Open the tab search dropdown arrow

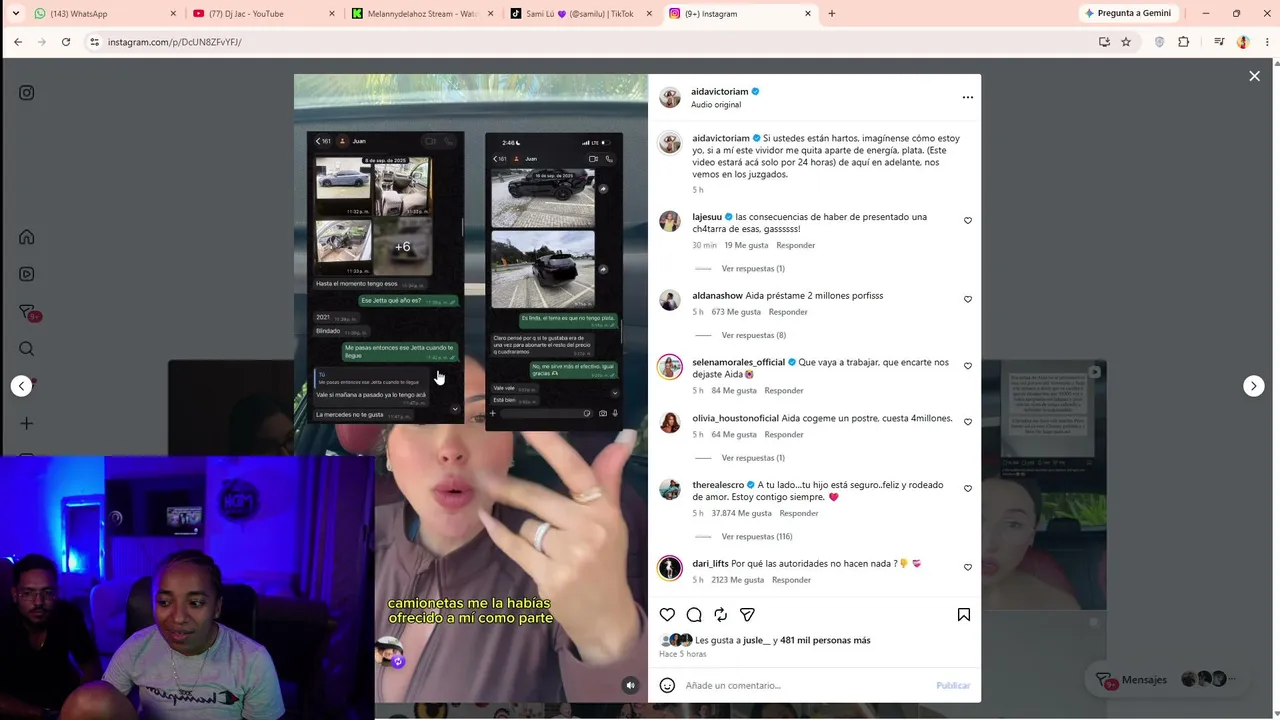pyautogui.click(x=15, y=14)
